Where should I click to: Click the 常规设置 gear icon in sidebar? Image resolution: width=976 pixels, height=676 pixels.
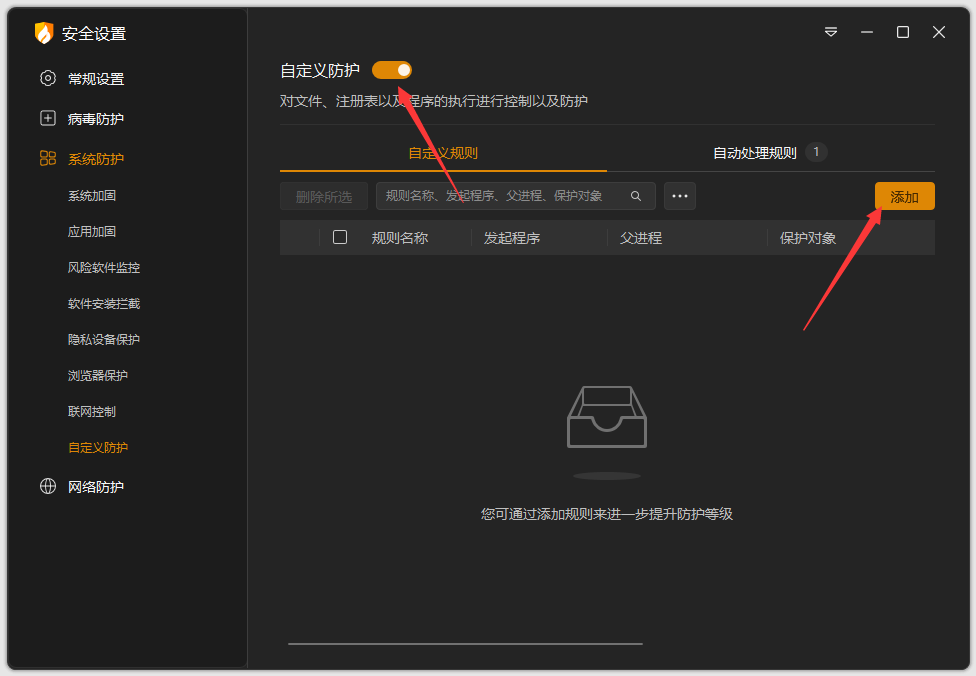(48, 78)
